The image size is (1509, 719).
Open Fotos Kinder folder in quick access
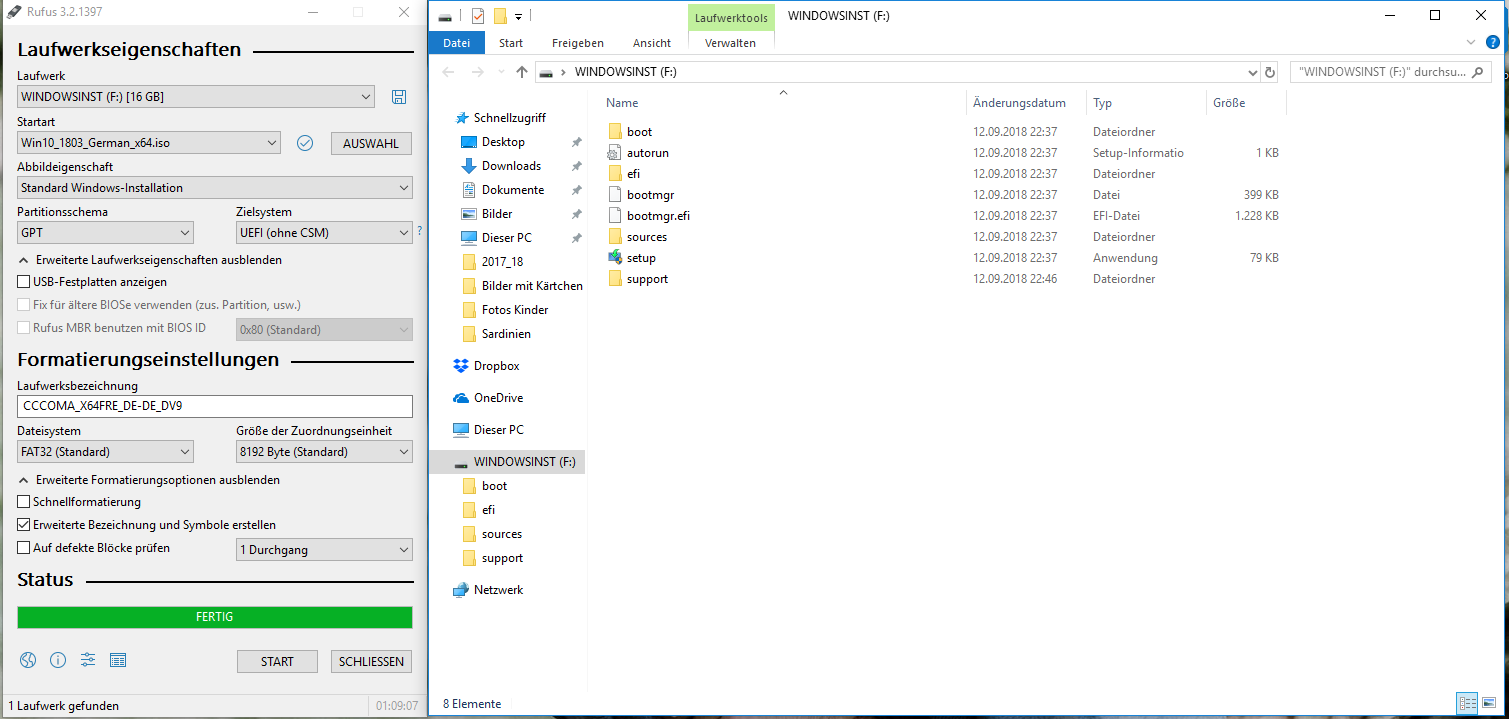(x=506, y=310)
